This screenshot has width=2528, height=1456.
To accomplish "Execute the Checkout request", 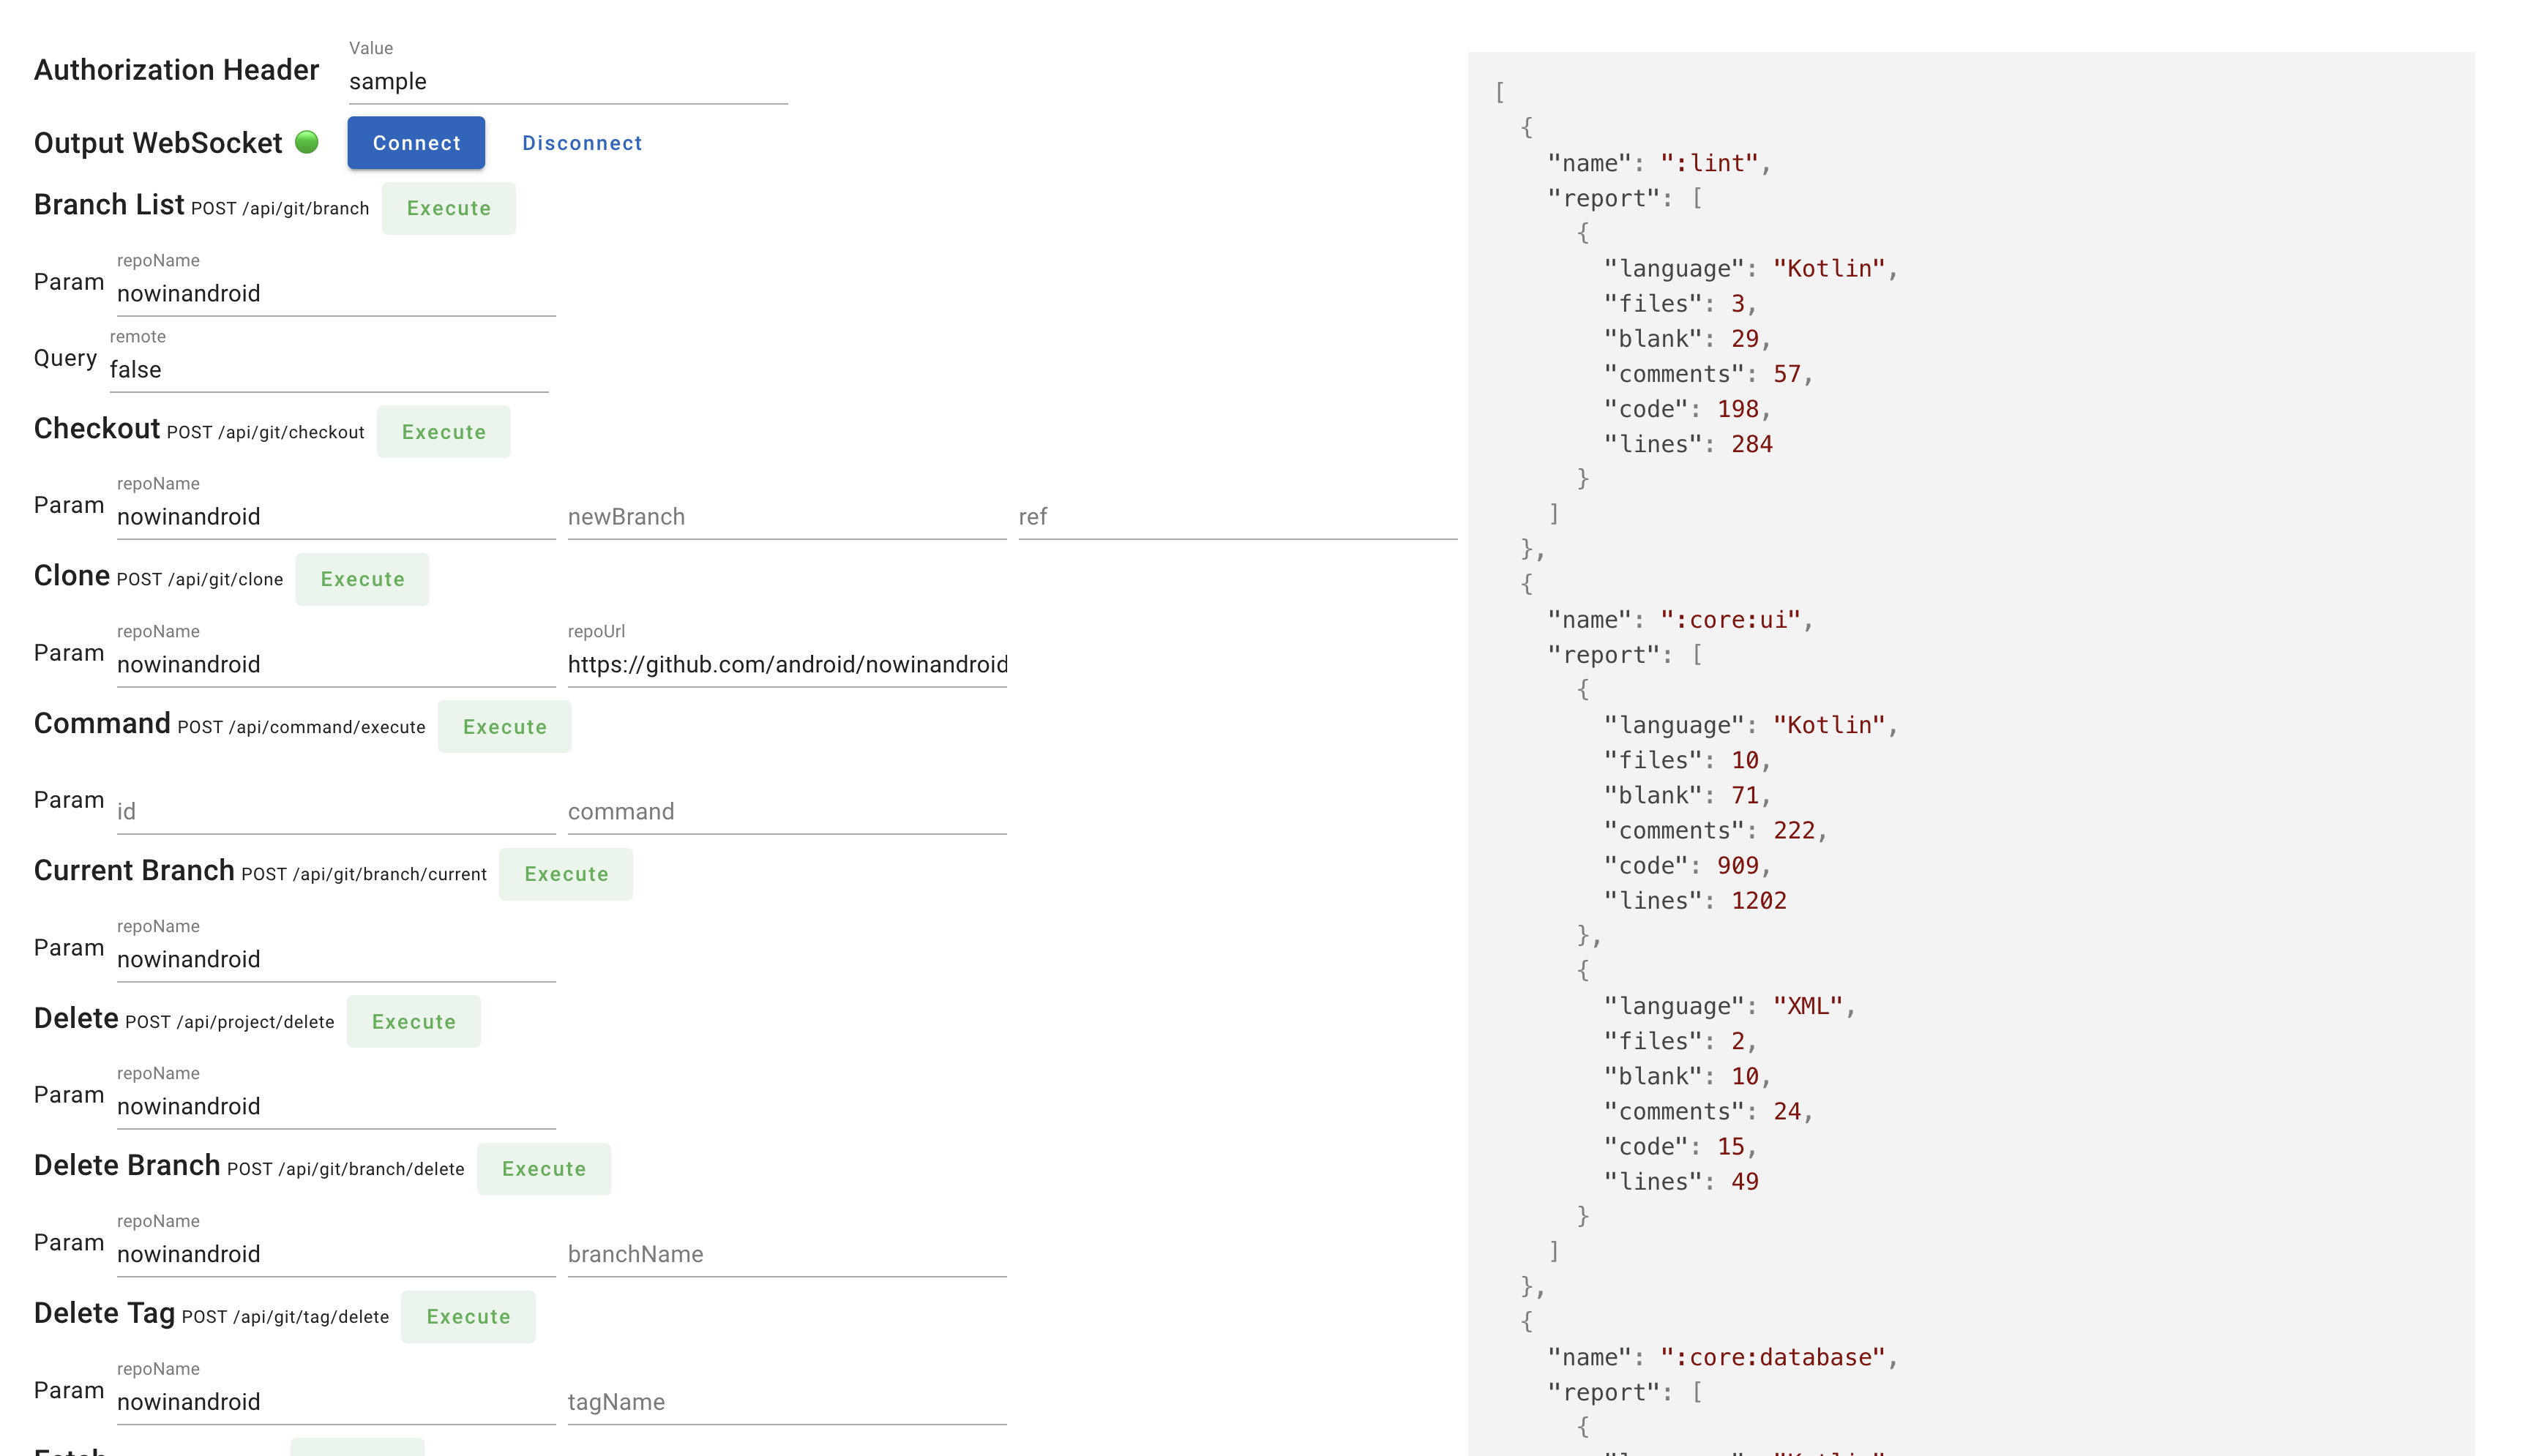I will click(443, 432).
